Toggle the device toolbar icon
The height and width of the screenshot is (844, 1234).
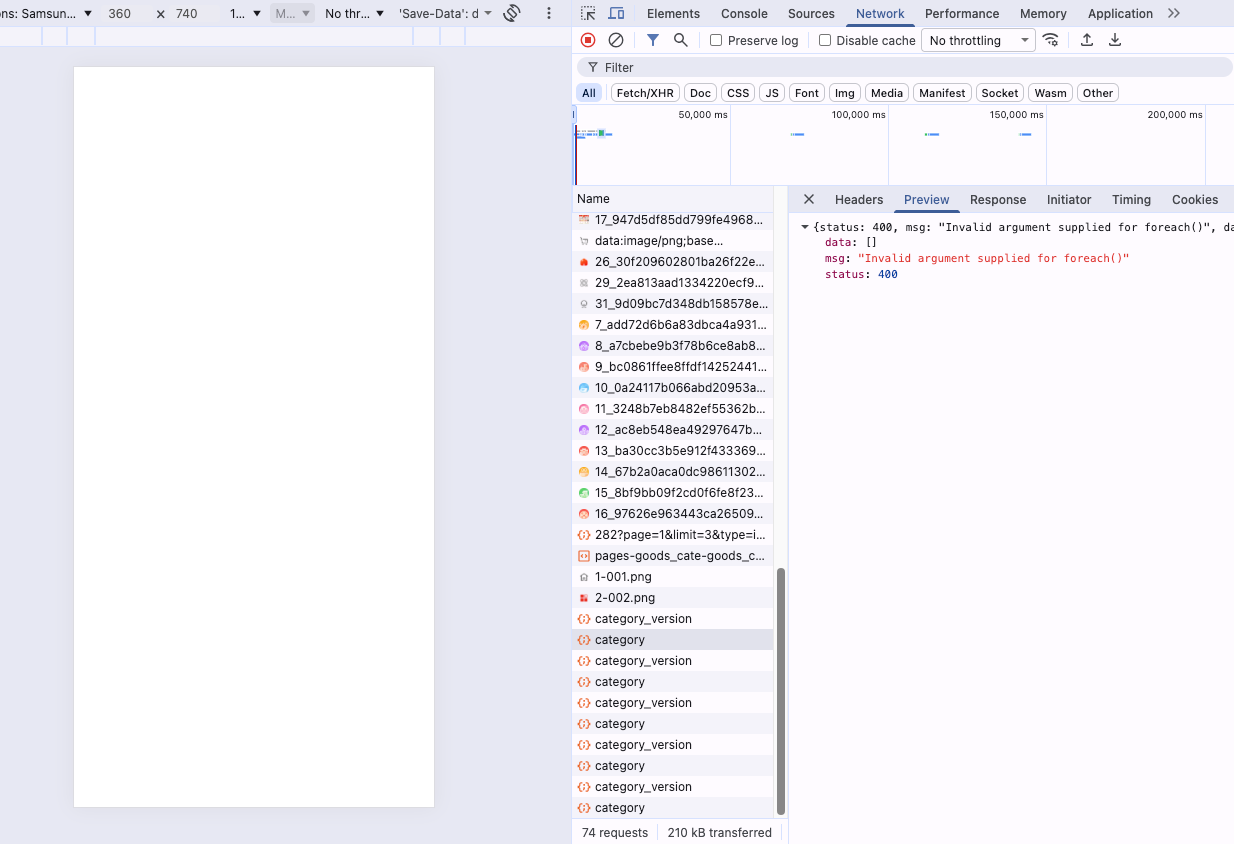pyautogui.click(x=616, y=14)
